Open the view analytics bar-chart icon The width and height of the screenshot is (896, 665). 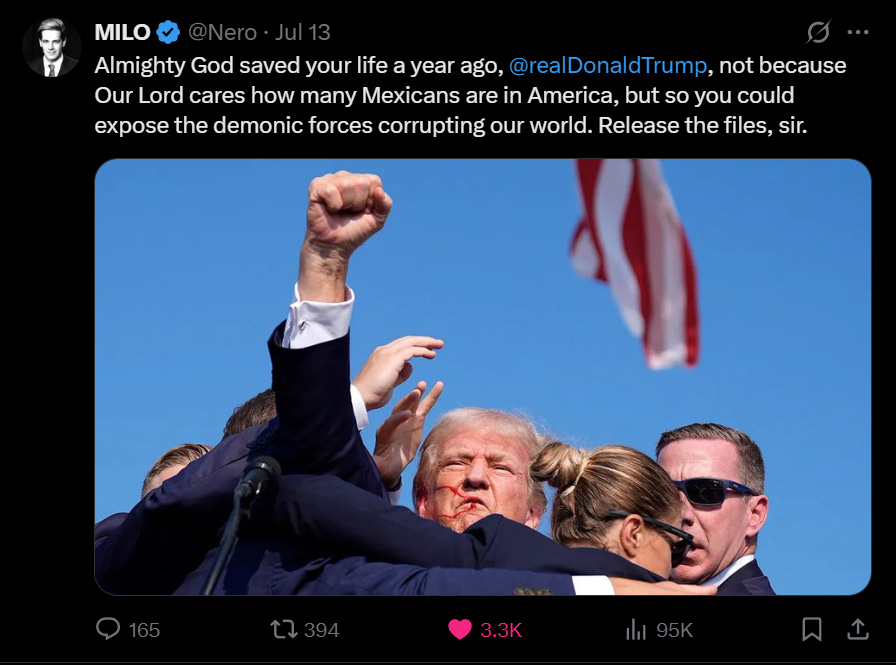(x=635, y=630)
